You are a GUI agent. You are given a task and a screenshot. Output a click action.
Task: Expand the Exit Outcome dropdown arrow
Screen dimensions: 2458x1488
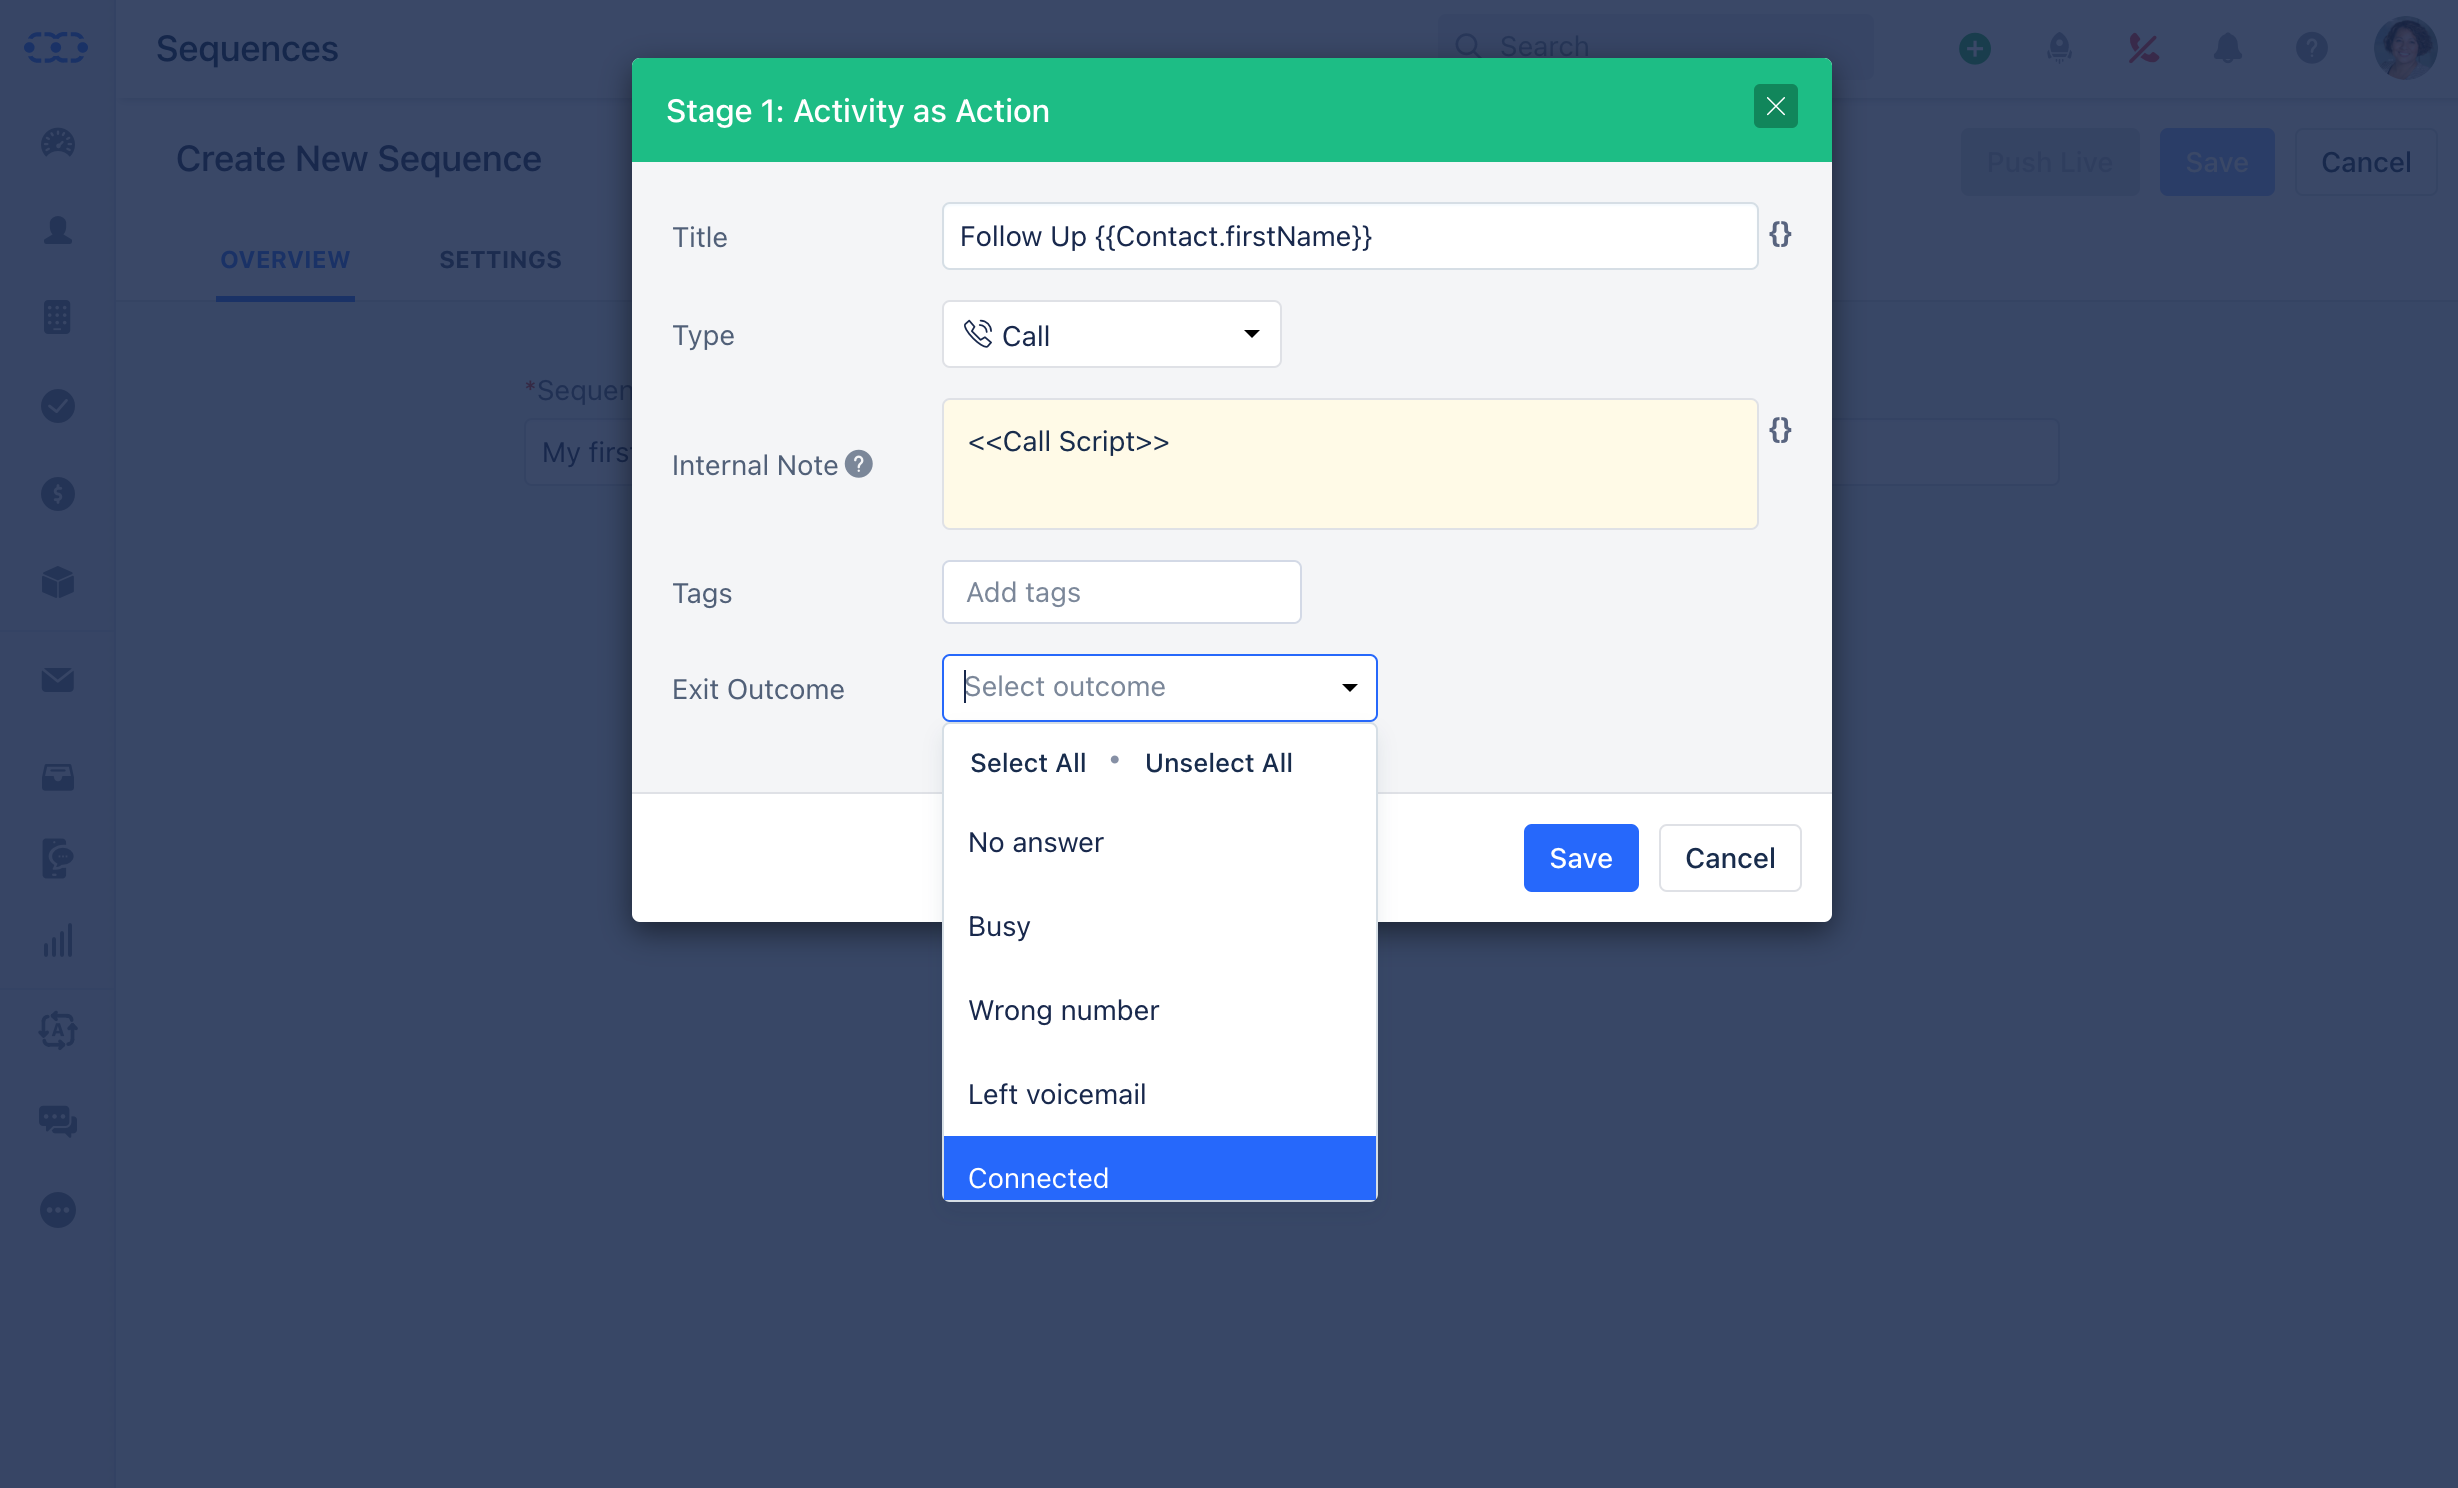pyautogui.click(x=1349, y=687)
